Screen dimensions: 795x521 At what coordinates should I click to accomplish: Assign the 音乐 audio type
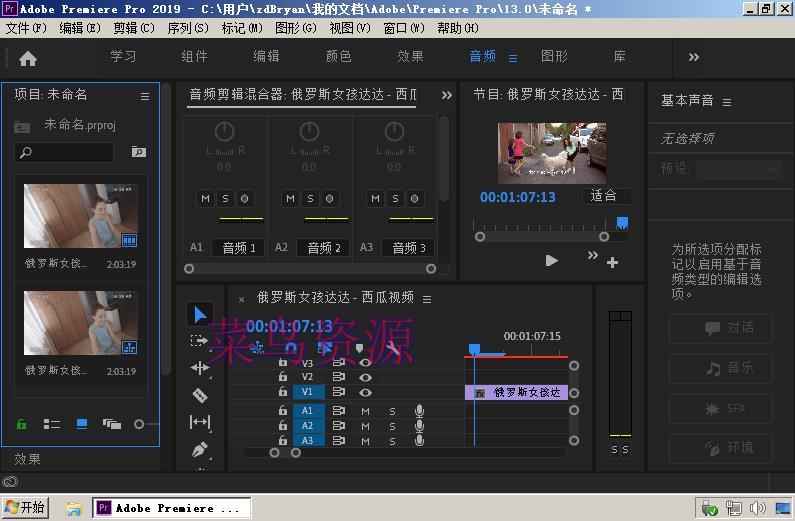pos(721,368)
